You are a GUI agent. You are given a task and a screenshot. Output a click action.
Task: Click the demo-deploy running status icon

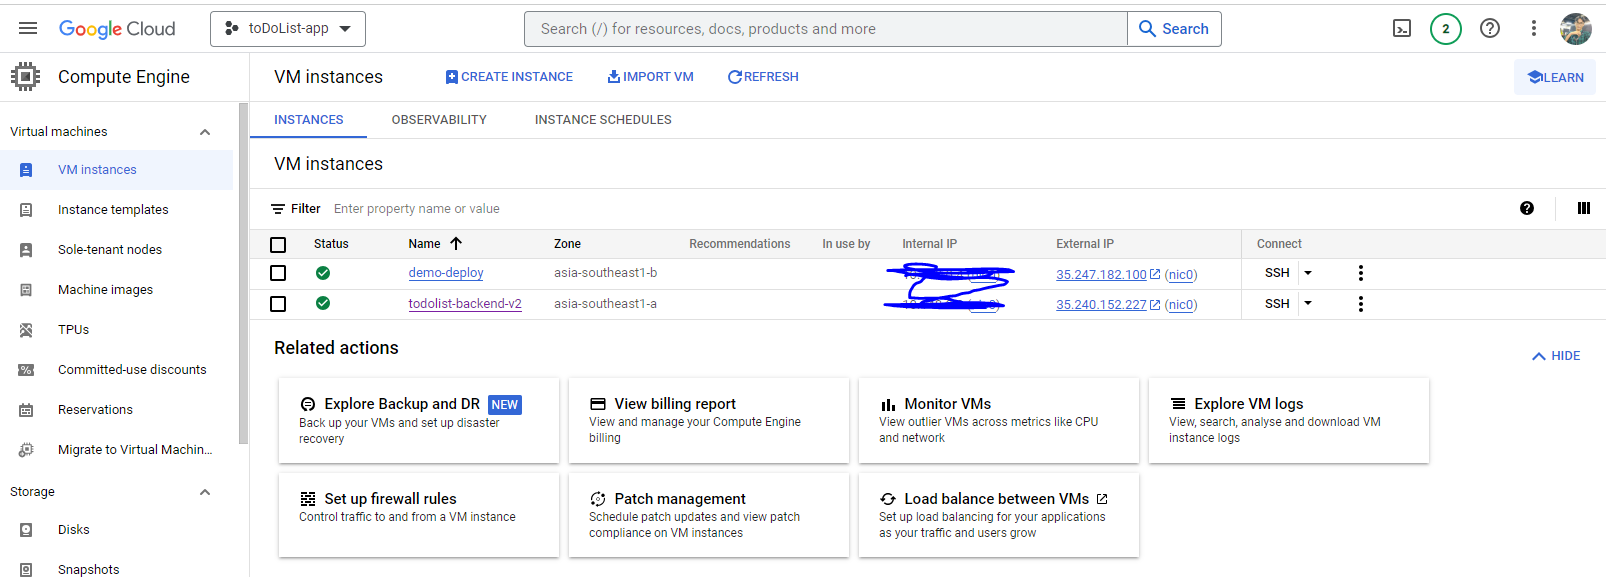323,273
